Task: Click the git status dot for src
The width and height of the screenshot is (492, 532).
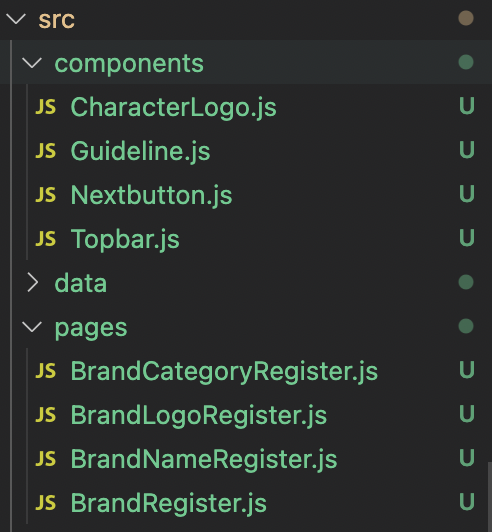Action: tap(466, 18)
